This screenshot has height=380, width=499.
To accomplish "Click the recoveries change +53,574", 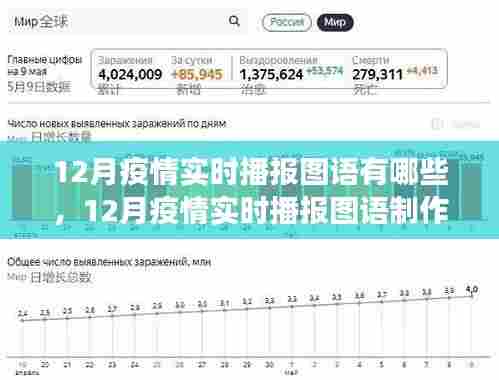I will (324, 71).
